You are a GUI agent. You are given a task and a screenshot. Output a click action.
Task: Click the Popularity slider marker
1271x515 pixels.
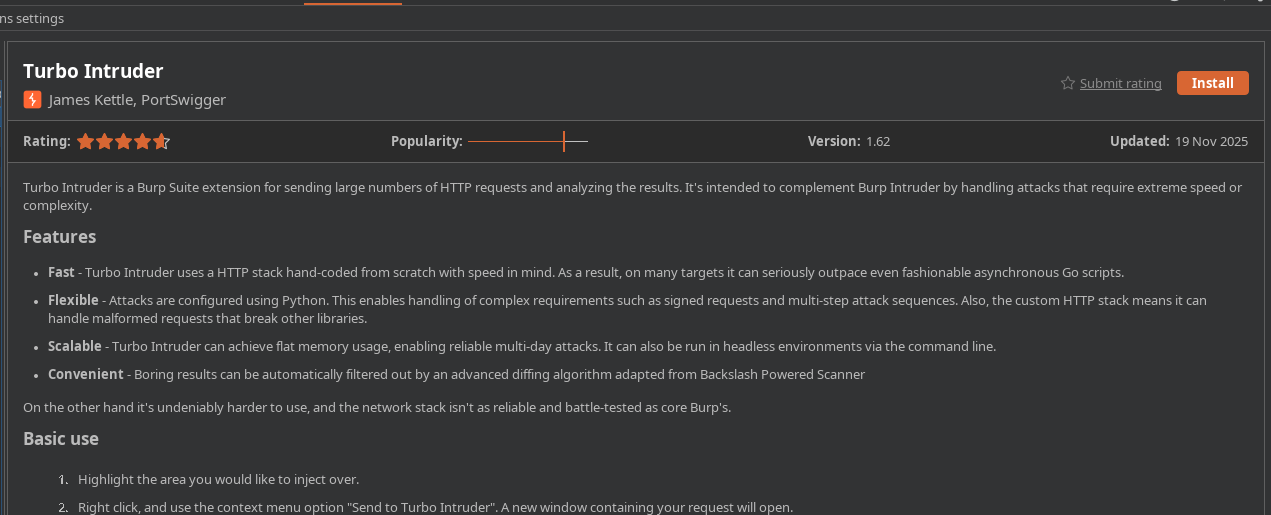point(564,141)
